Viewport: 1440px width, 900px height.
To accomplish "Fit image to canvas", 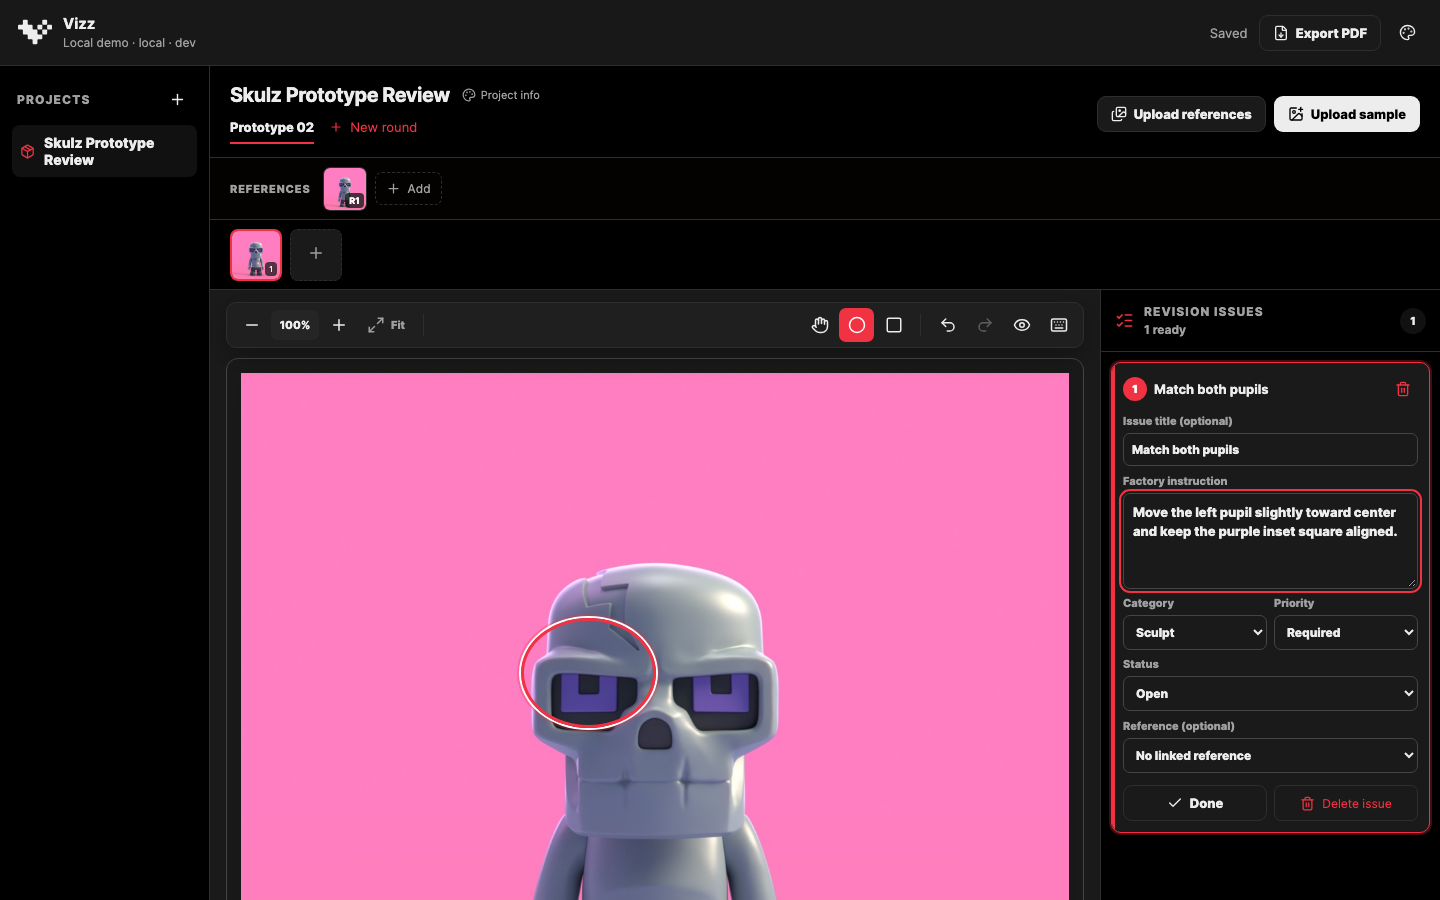I will pos(387,325).
